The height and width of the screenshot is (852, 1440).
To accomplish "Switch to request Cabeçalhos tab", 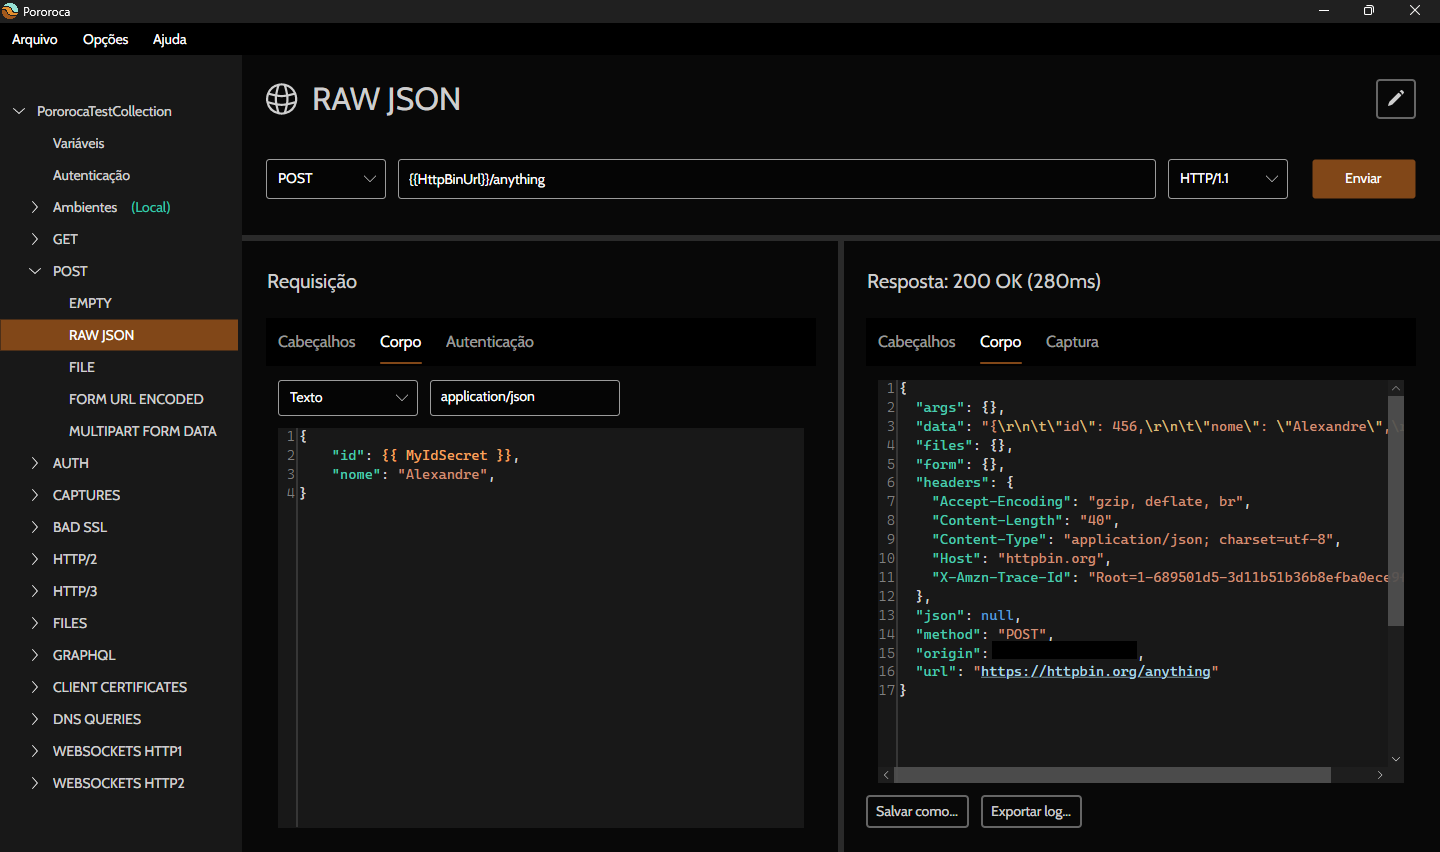I will coord(316,342).
